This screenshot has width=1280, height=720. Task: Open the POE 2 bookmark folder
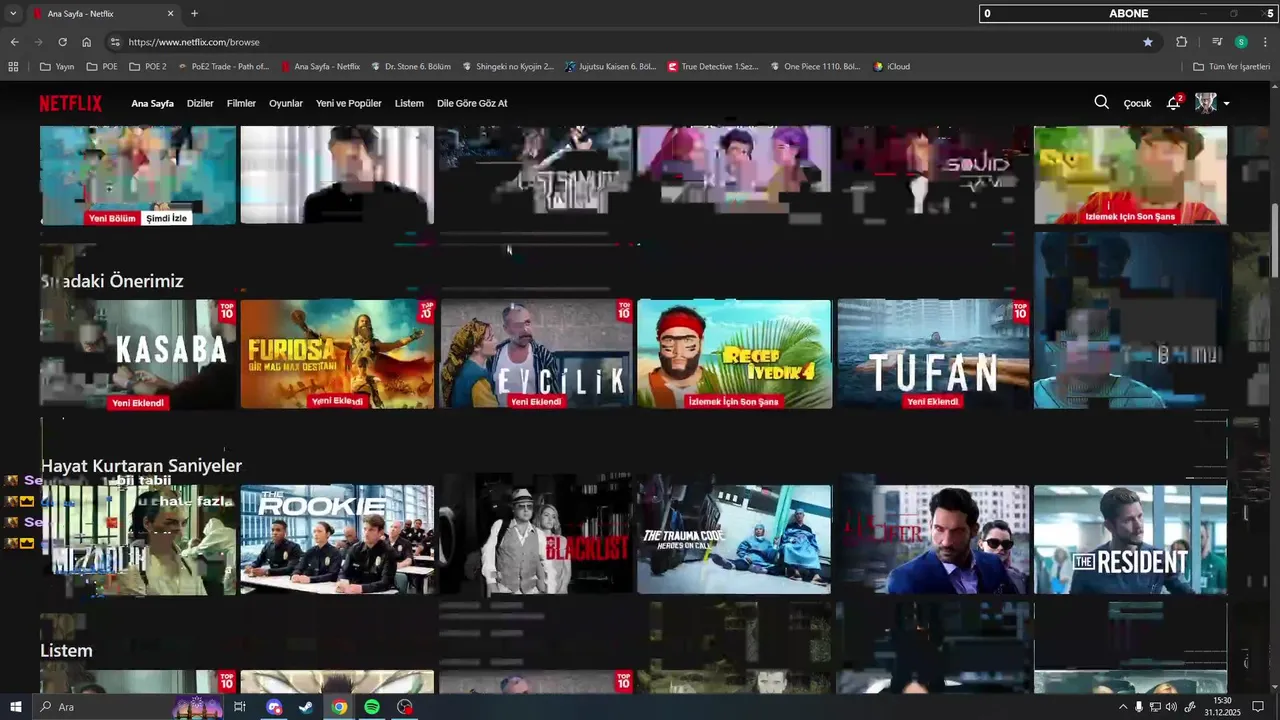click(x=147, y=67)
